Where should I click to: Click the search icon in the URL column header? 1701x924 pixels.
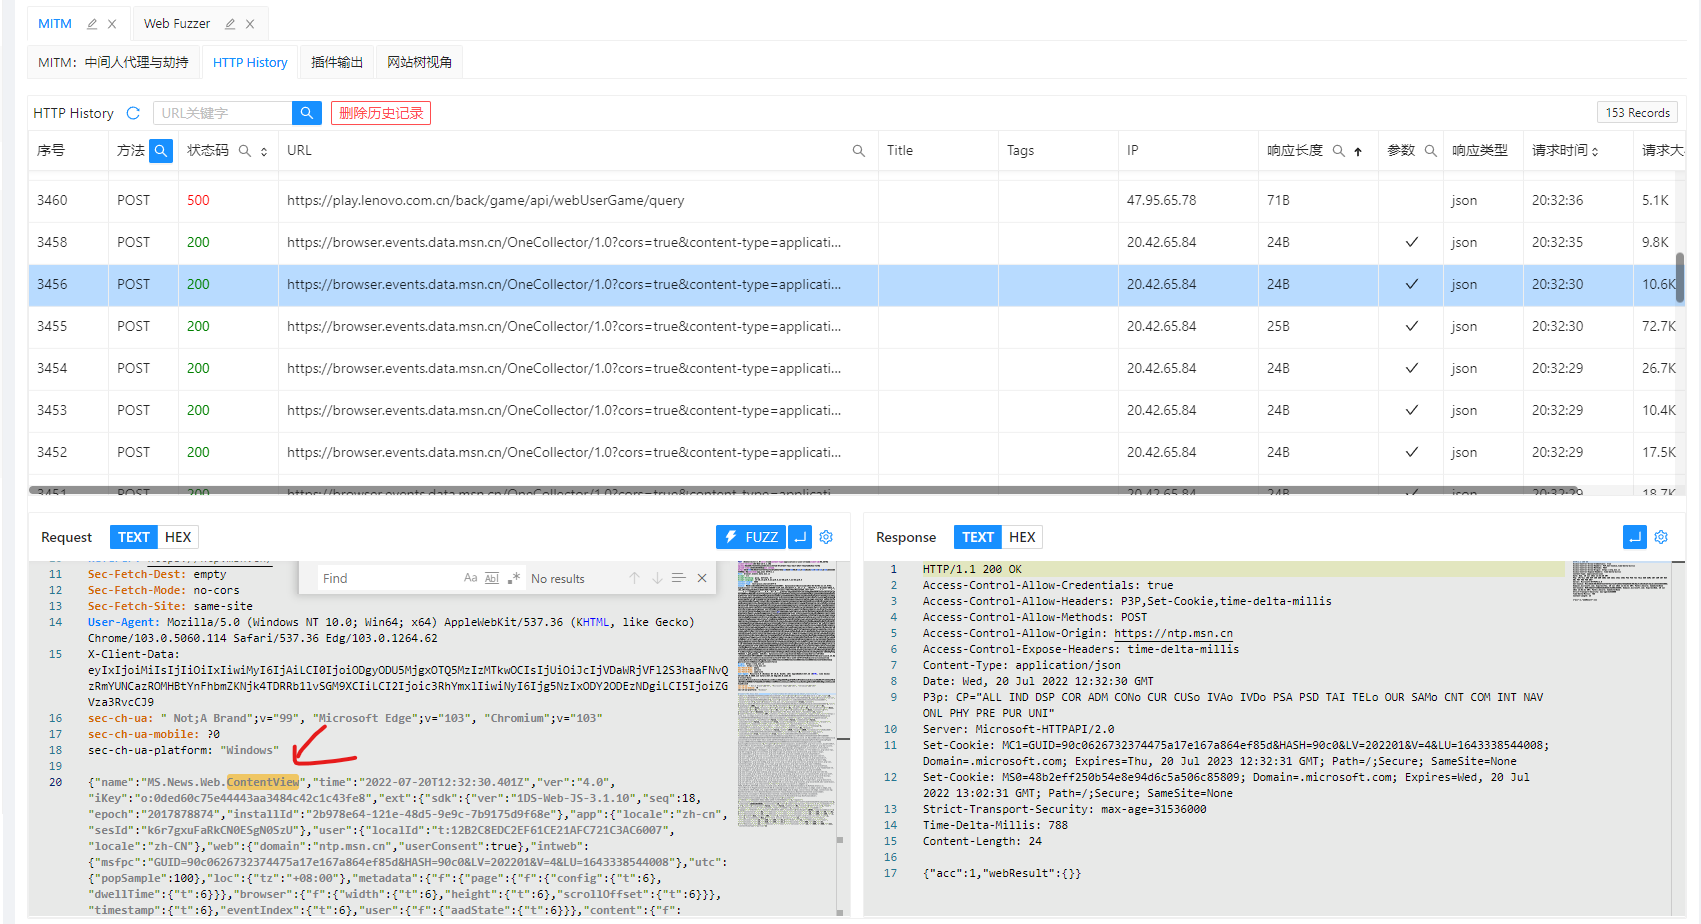pos(858,150)
